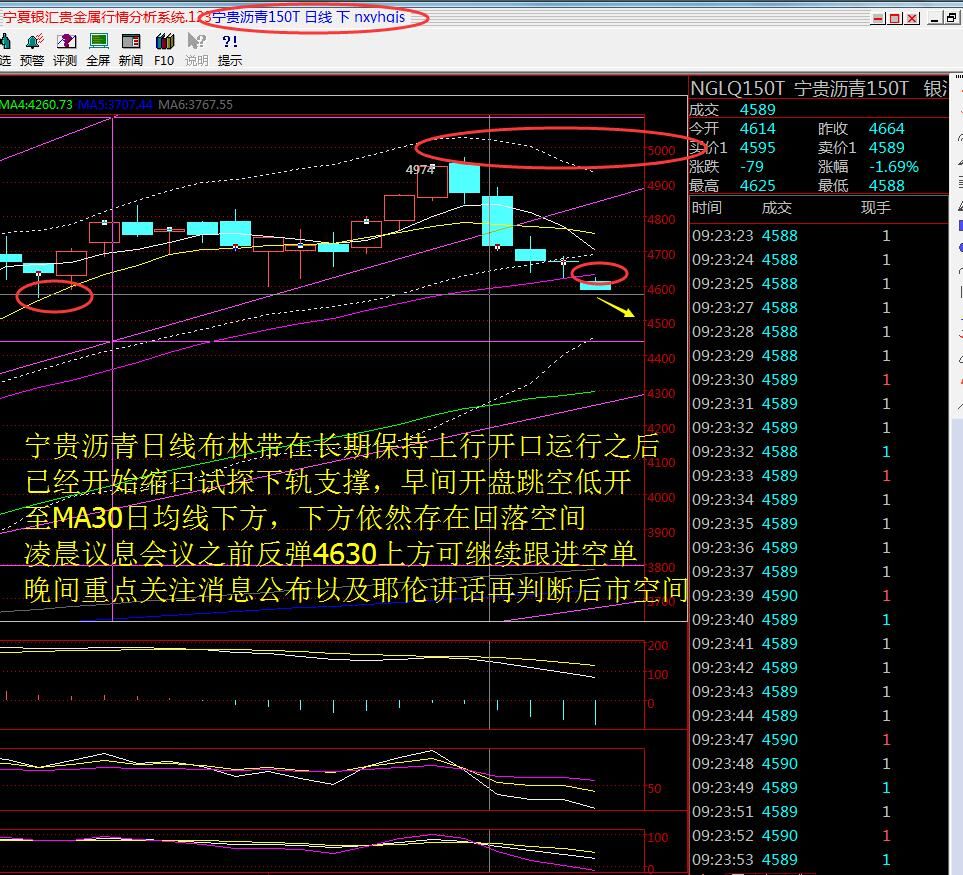Open the 新闻 news panel
This screenshot has height=875, width=963.
(131, 49)
